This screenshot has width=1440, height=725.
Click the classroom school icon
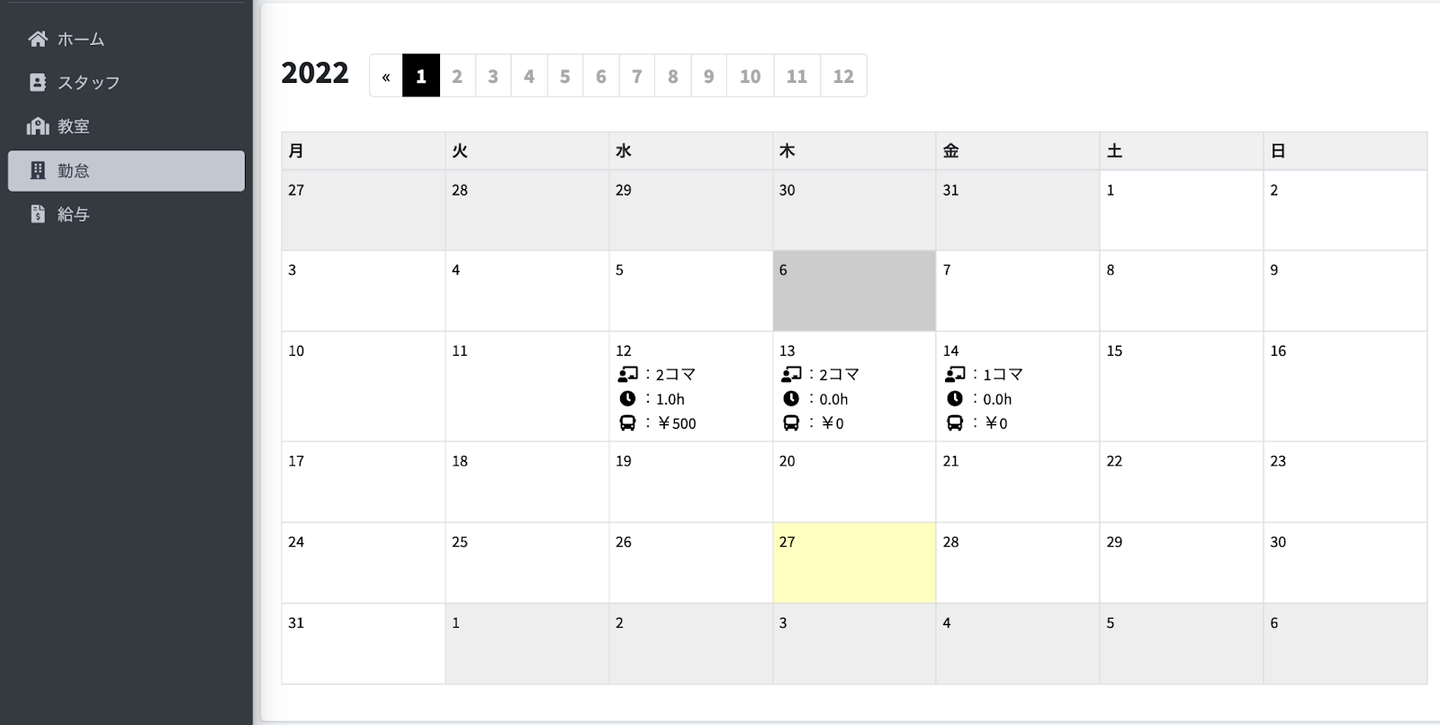coord(38,126)
